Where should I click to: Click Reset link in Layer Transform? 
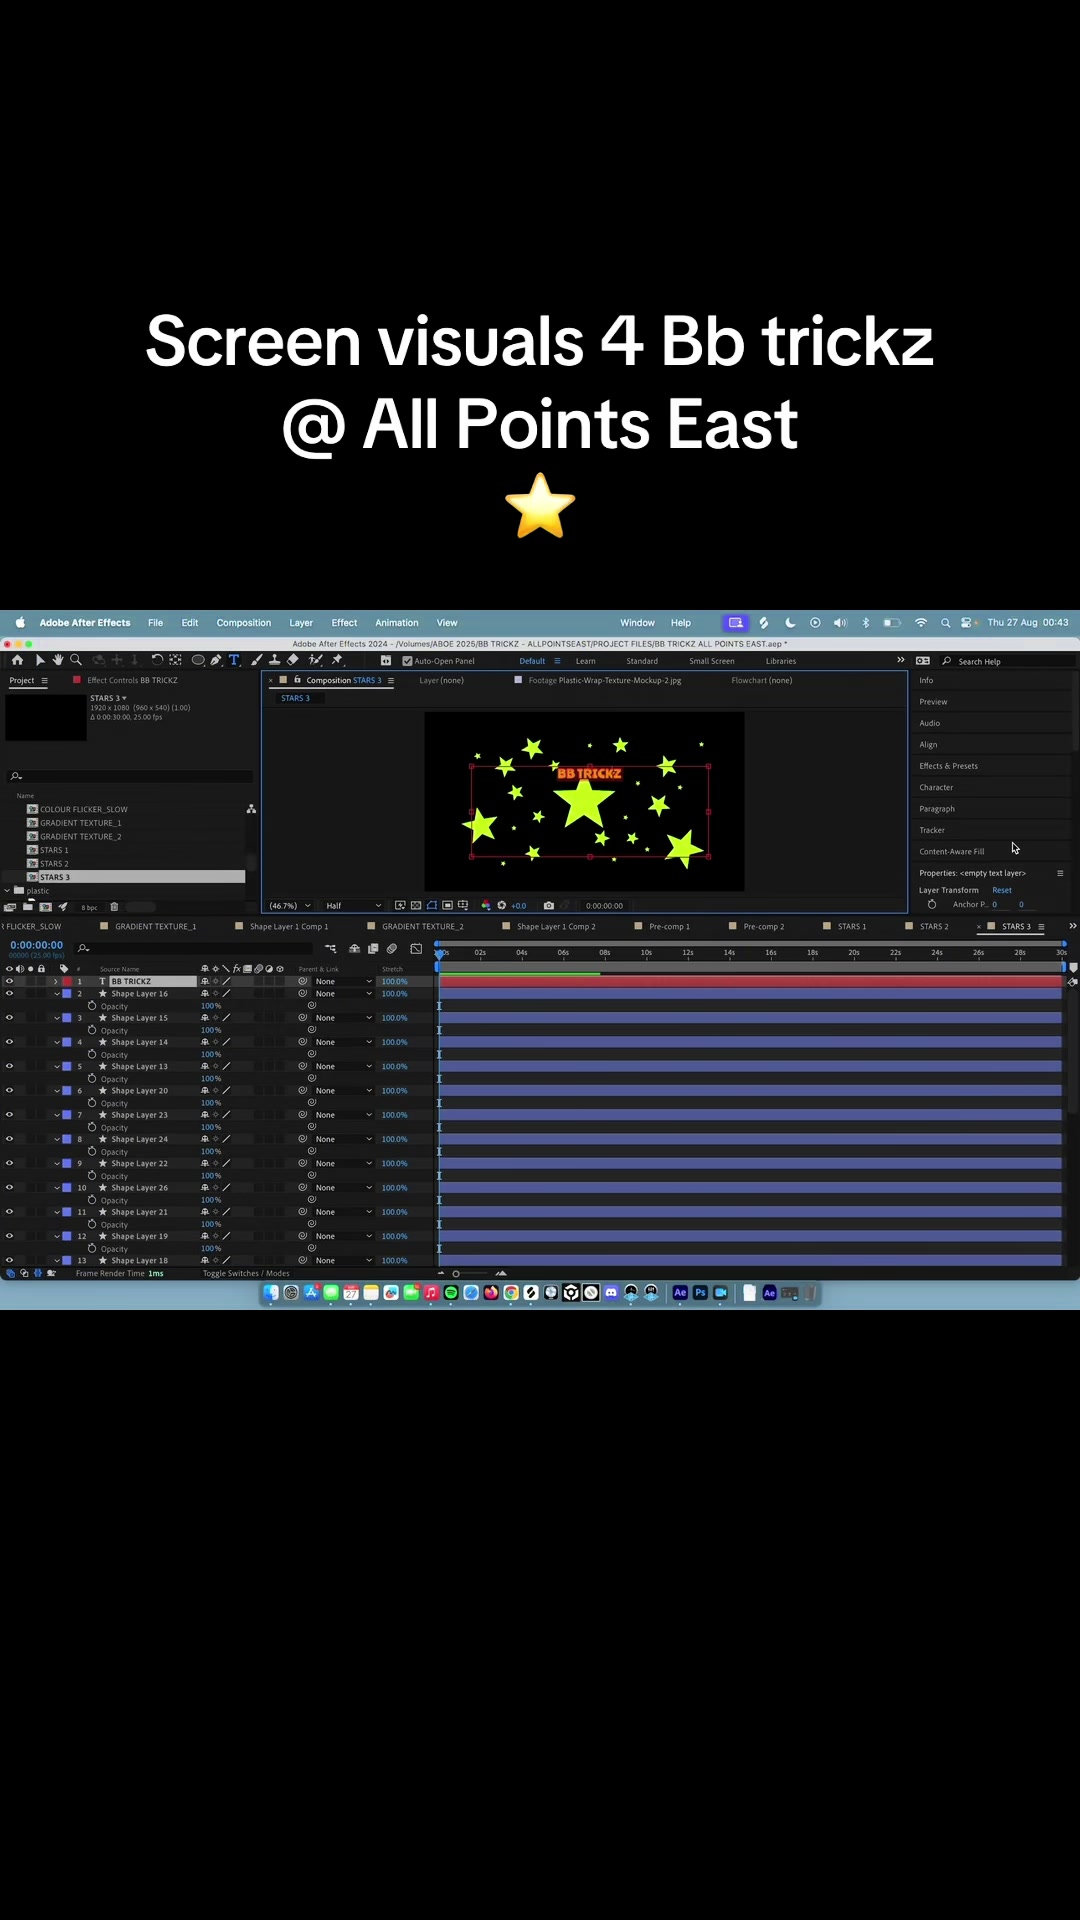click(x=1002, y=890)
